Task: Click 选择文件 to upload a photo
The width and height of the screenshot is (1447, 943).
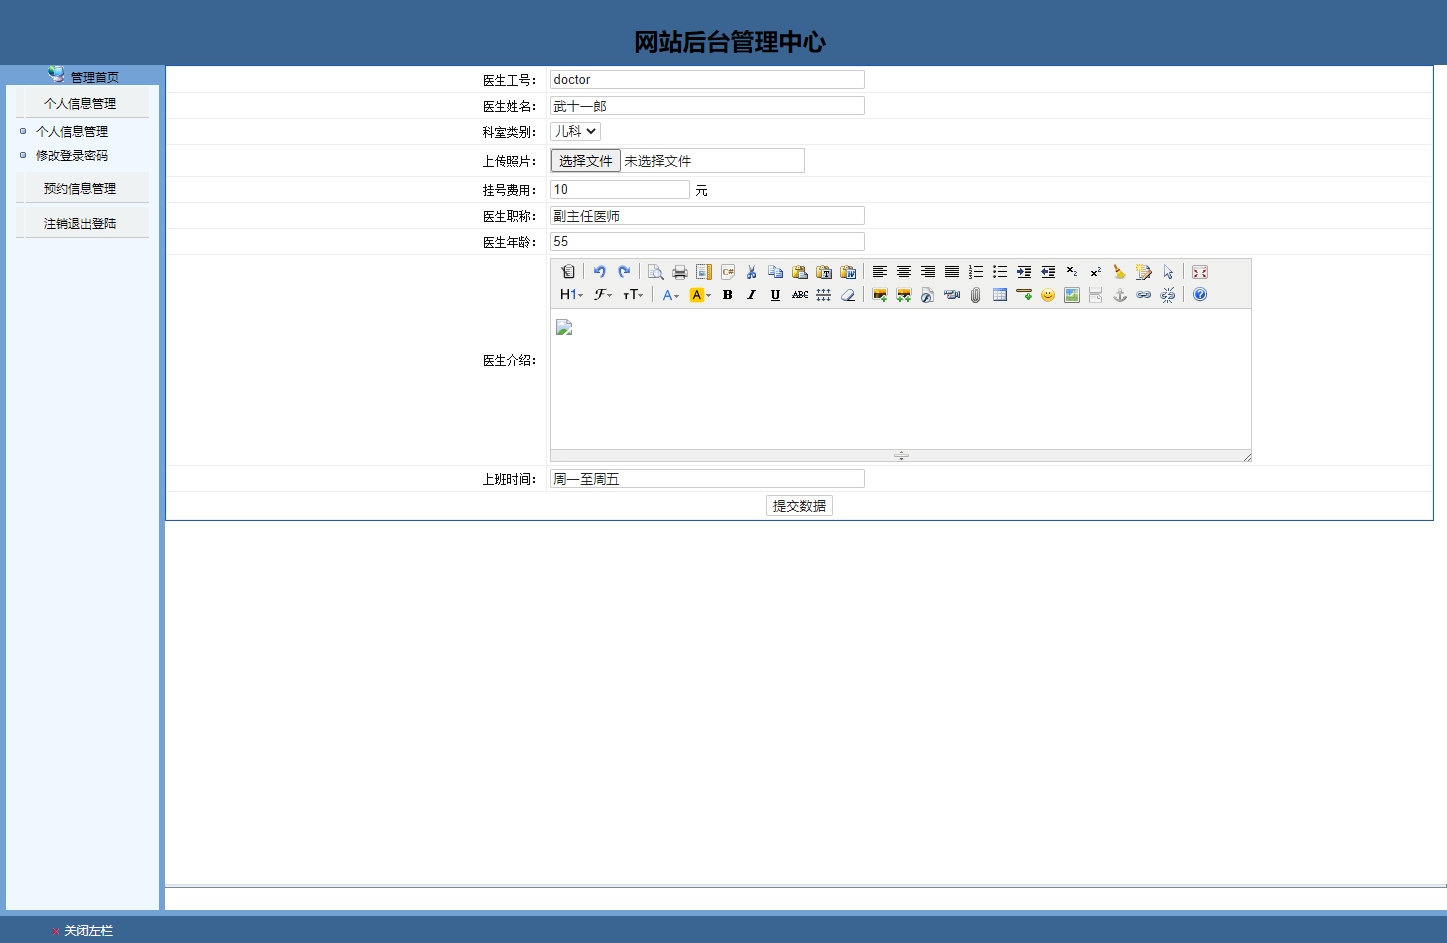Action: point(585,160)
